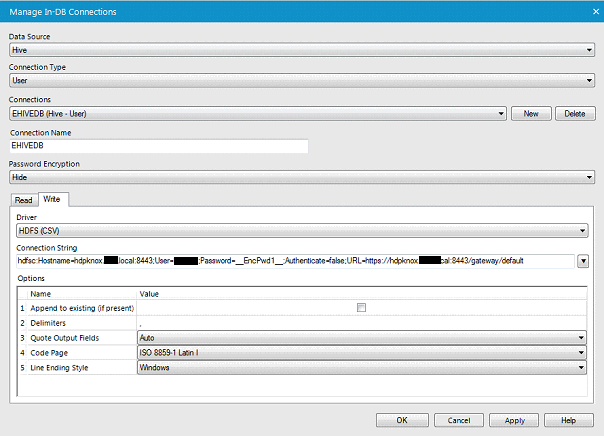Open the Line Ending Style dropdown showing Windows
The width and height of the screenshot is (604, 437).
362,368
